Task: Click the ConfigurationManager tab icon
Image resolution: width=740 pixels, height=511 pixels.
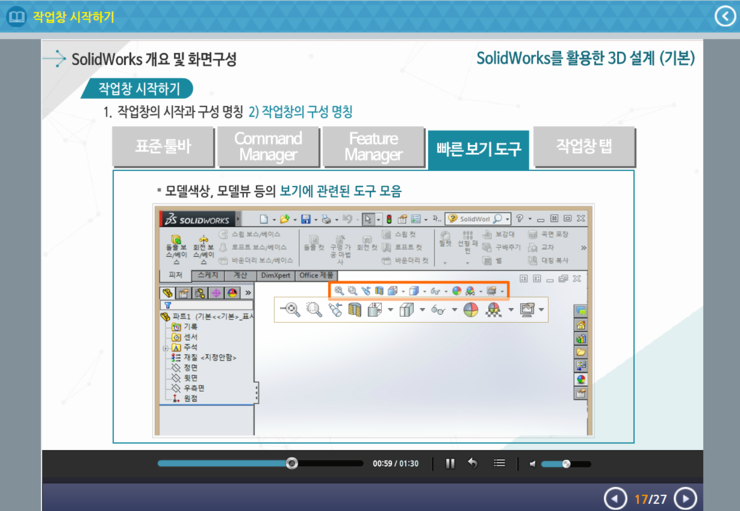Action: (x=200, y=293)
